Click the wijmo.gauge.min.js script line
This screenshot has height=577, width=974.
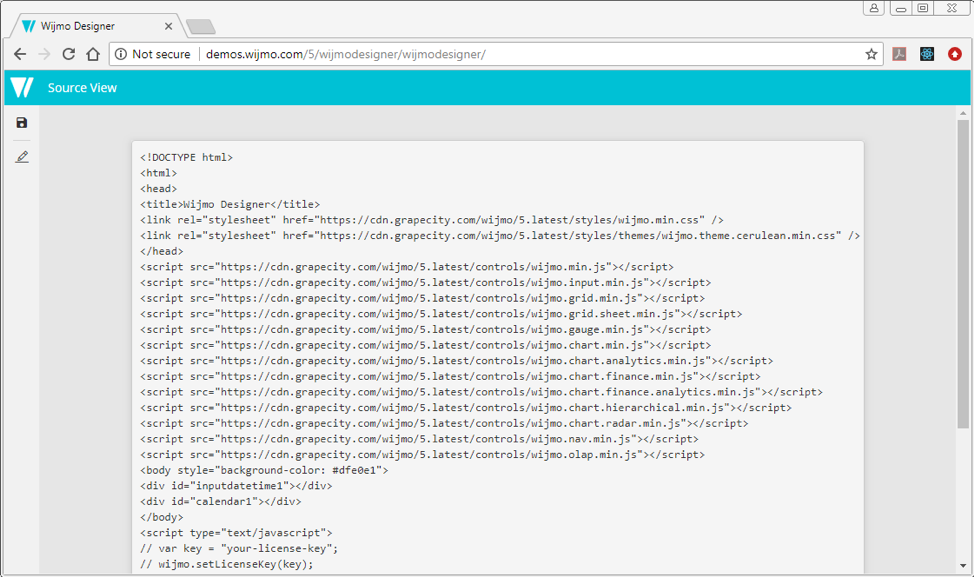[x=426, y=329]
